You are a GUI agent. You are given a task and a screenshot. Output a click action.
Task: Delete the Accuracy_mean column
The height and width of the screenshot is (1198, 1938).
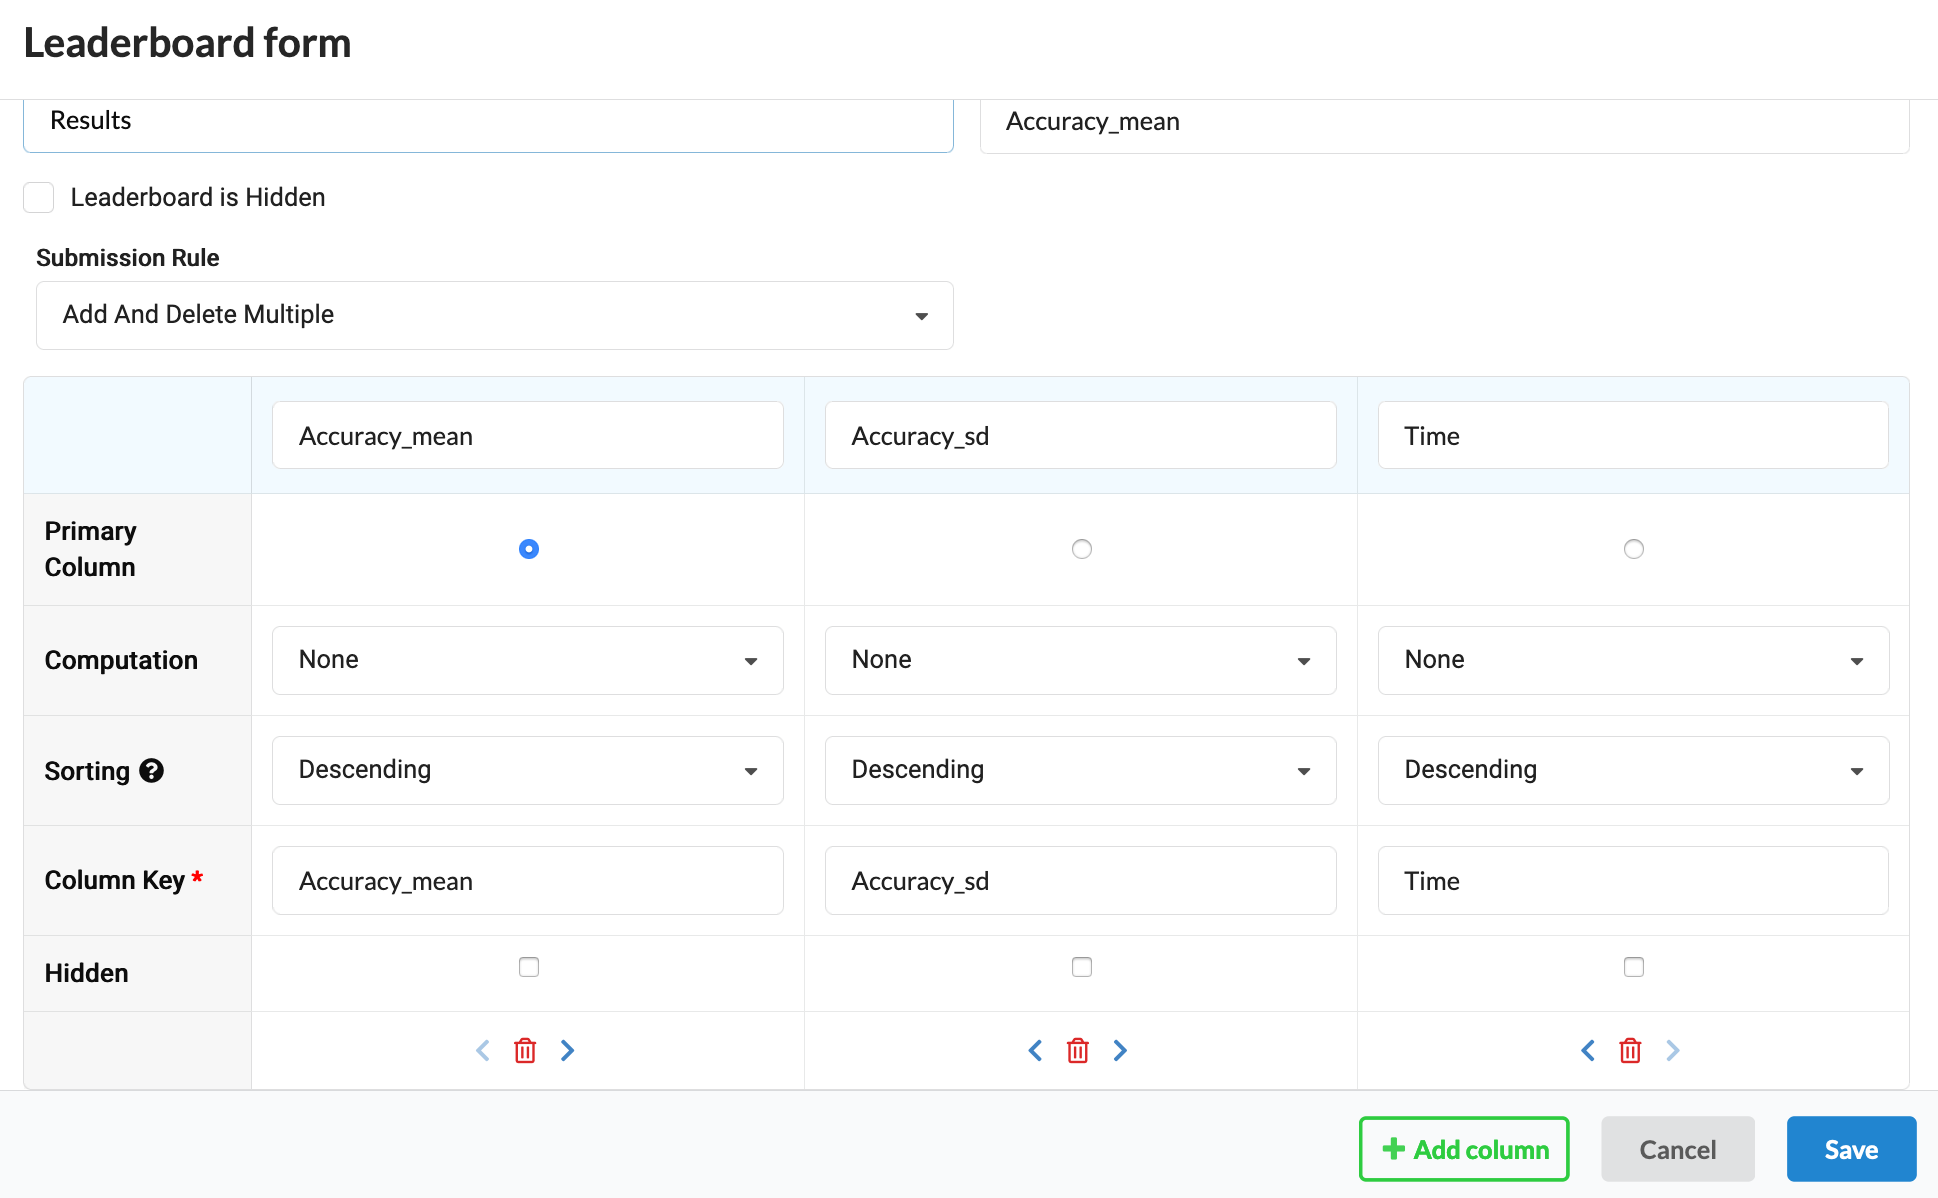[x=525, y=1050]
